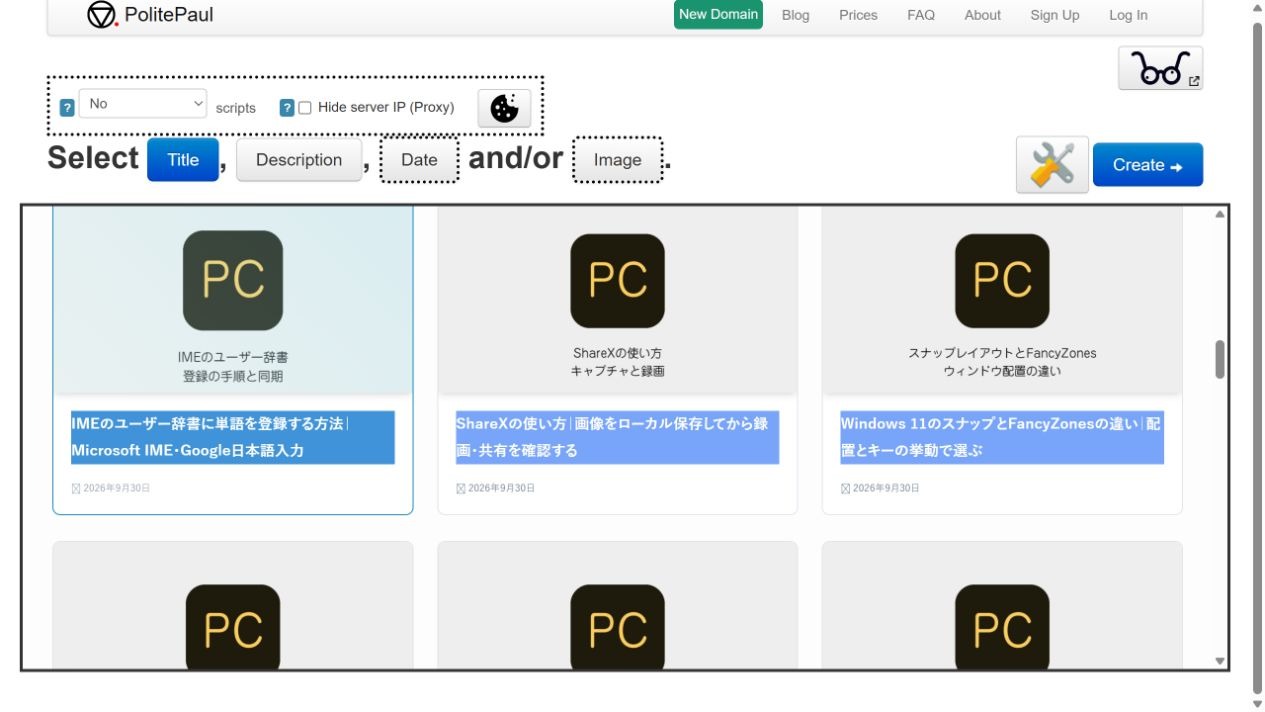Select the Image selector button
This screenshot has width=1265, height=712.
tap(617, 160)
